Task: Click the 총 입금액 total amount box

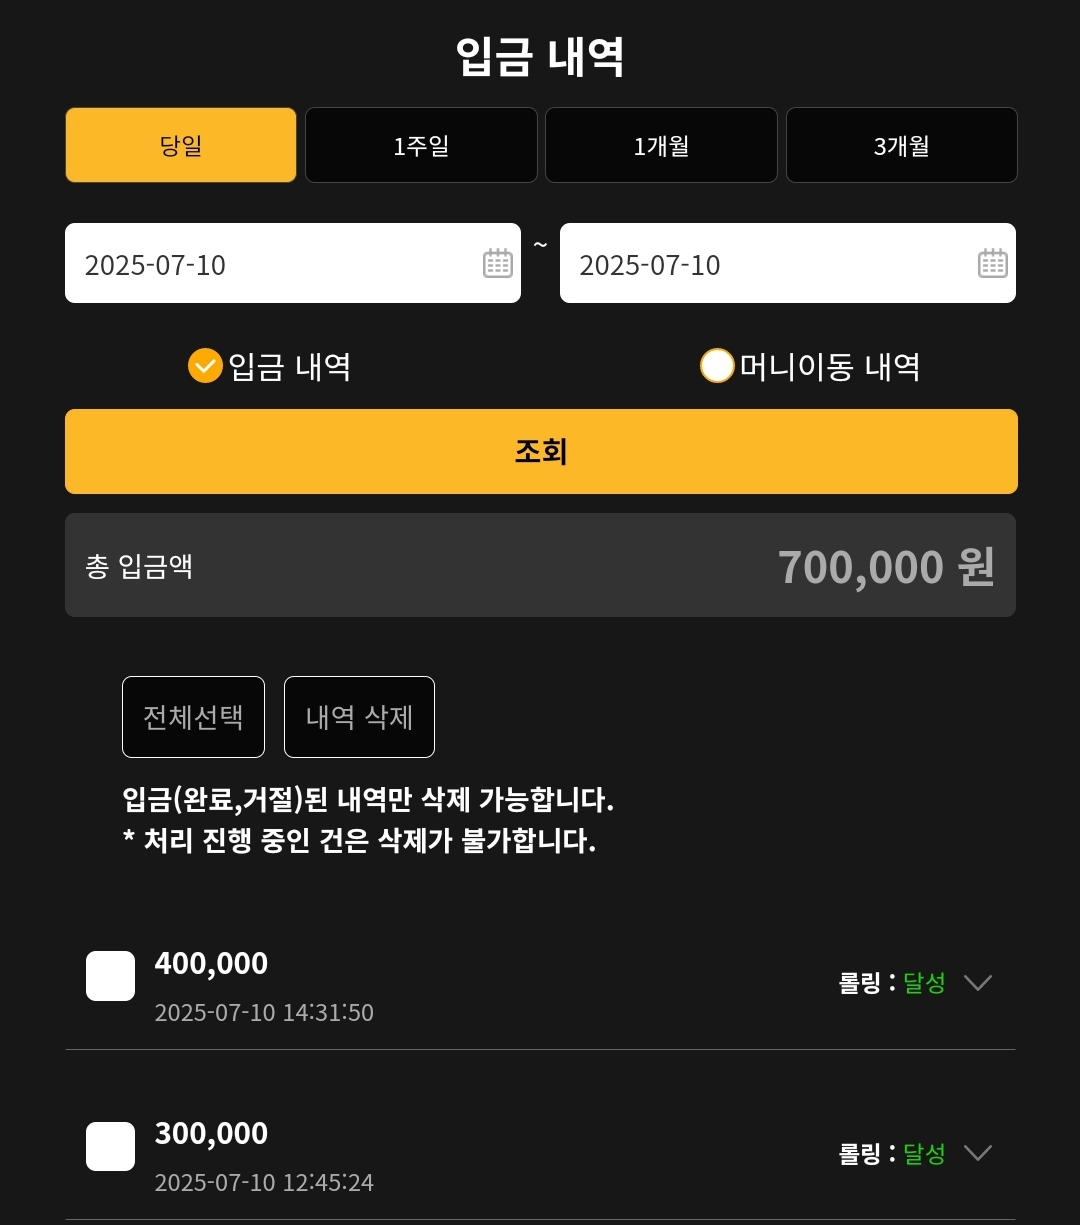Action: click(540, 565)
